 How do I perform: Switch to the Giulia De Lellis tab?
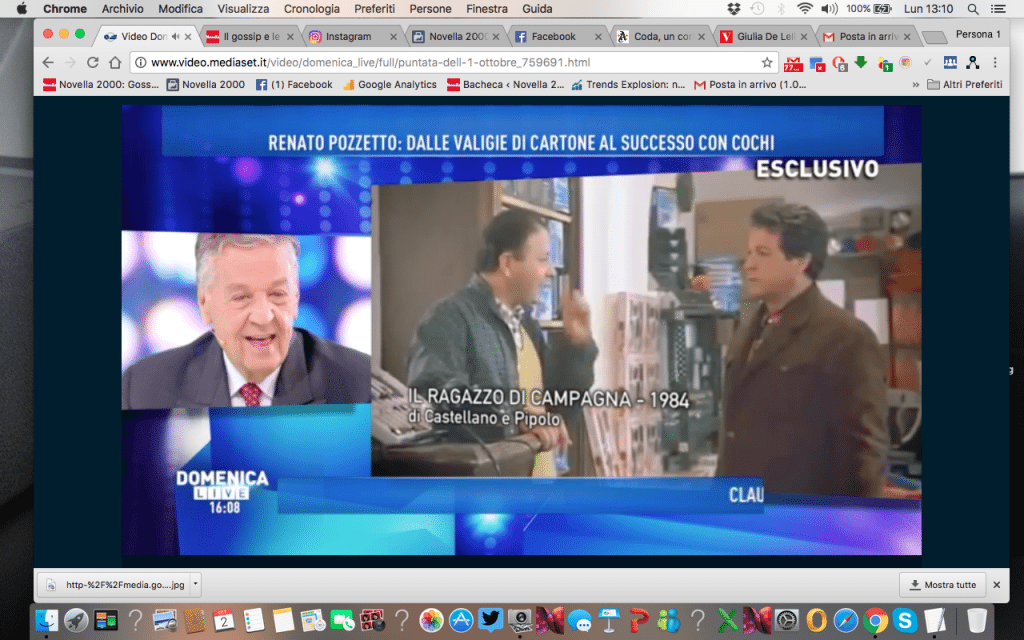pyautogui.click(x=764, y=37)
